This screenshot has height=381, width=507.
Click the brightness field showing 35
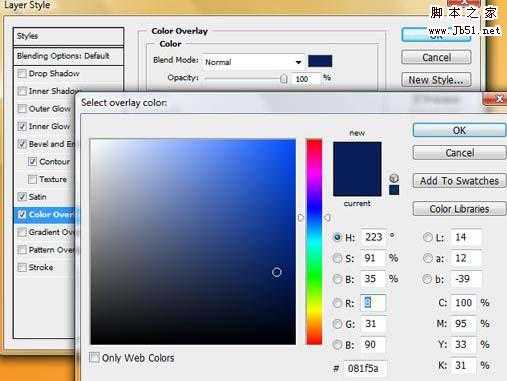coord(374,279)
